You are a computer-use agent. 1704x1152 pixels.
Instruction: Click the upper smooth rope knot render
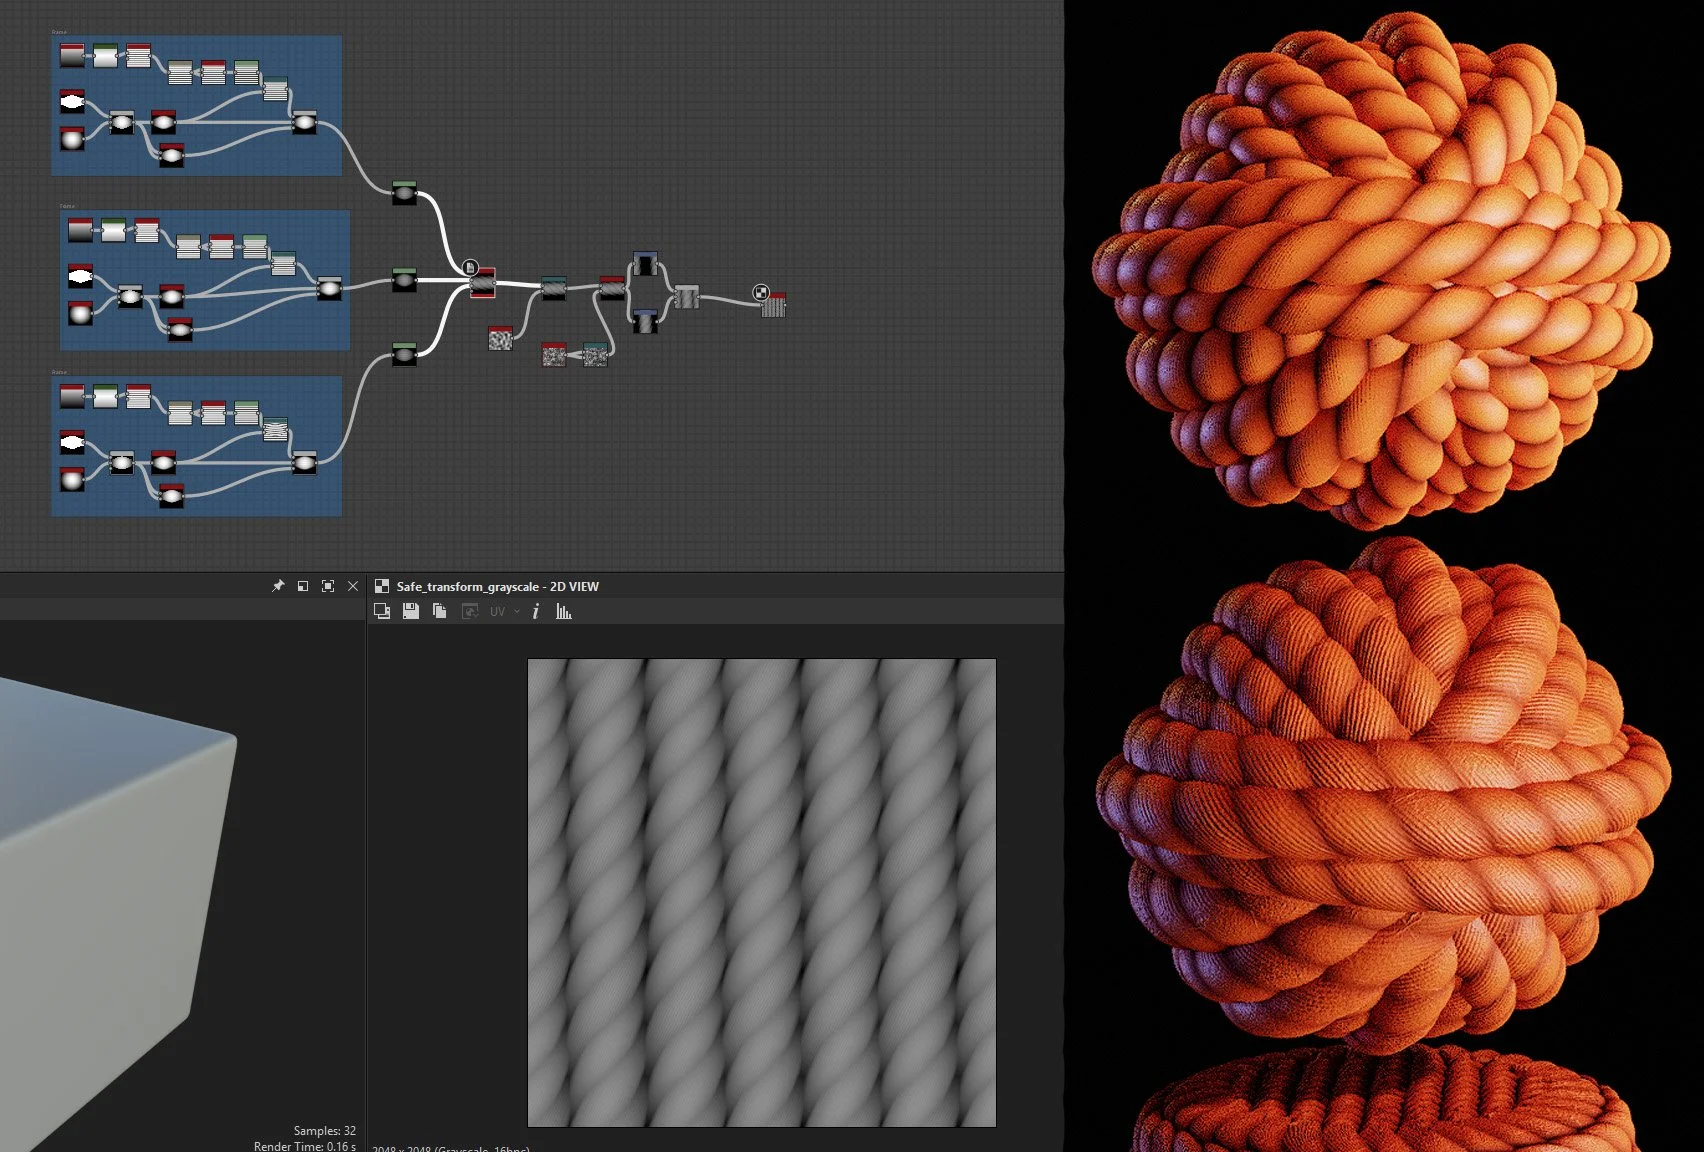pyautogui.click(x=1381, y=272)
